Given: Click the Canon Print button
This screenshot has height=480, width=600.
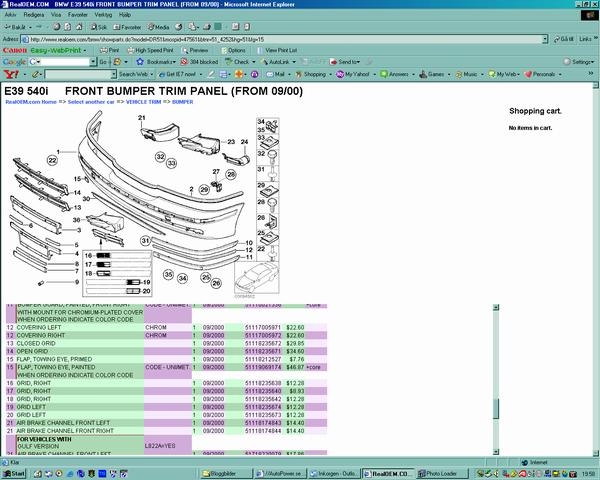Looking at the screenshot, I should (x=111, y=49).
